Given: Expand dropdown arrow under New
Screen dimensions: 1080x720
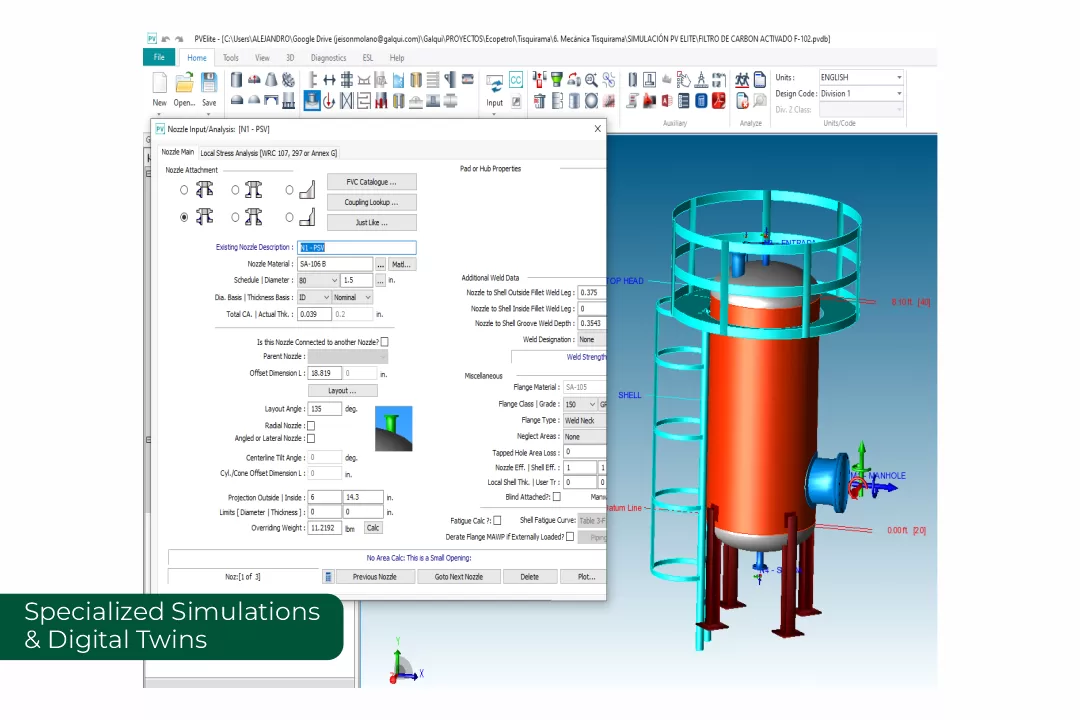Looking at the screenshot, I should coord(159,114).
